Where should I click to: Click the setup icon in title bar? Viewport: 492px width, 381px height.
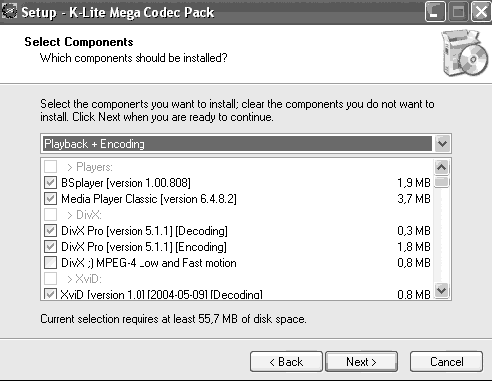pos(9,12)
